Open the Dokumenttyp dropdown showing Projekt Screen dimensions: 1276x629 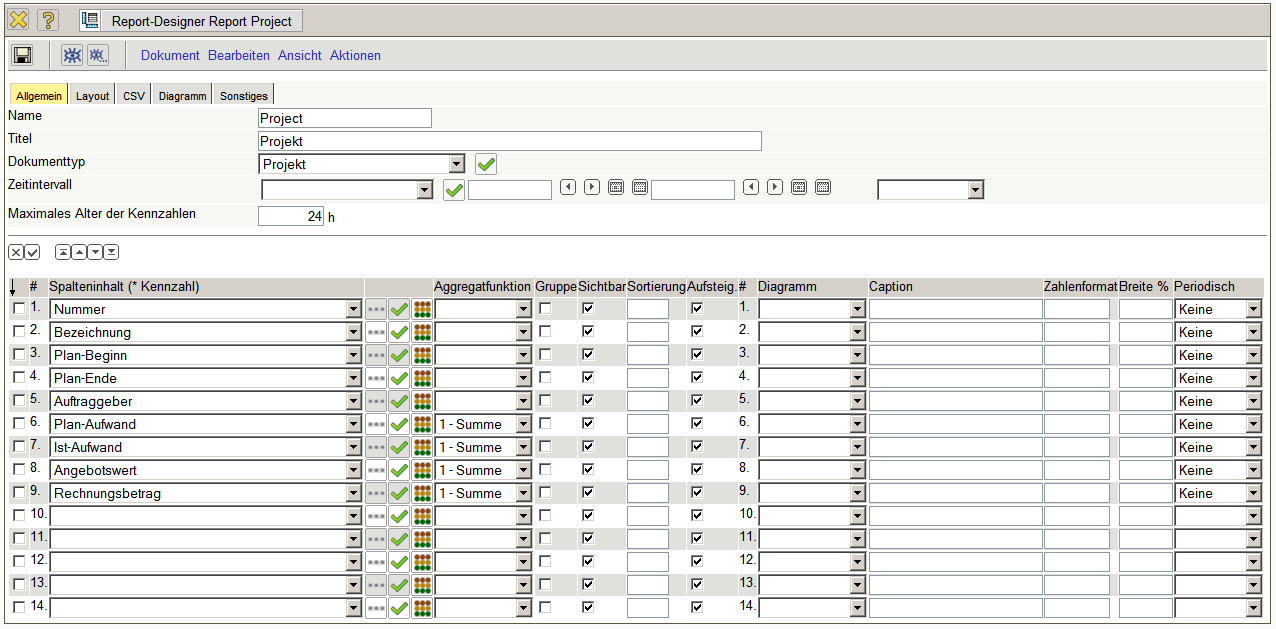click(456, 164)
